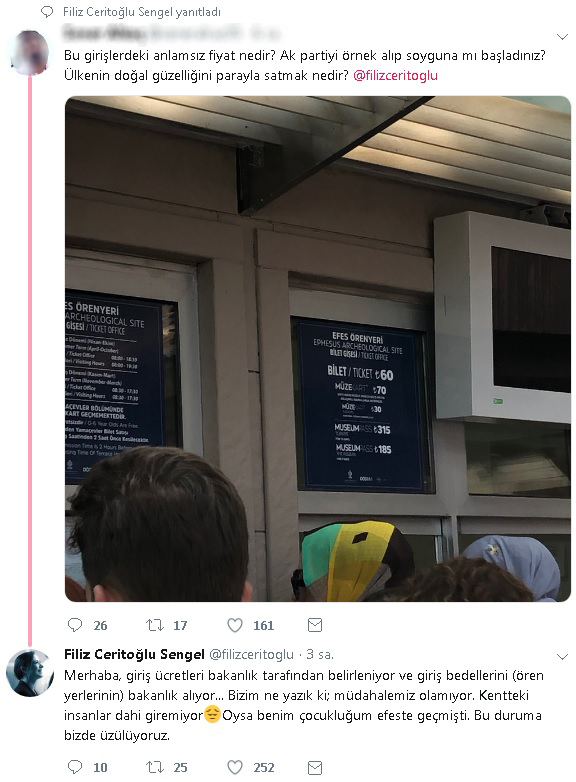This screenshot has width=576, height=782.
Task: Open the 3 sa. timestamp link
Action: (320, 654)
